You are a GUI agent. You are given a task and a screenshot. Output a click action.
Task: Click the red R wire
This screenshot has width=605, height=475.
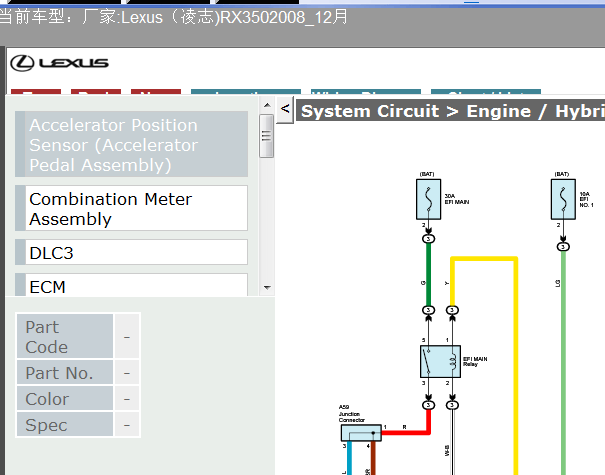click(x=405, y=433)
